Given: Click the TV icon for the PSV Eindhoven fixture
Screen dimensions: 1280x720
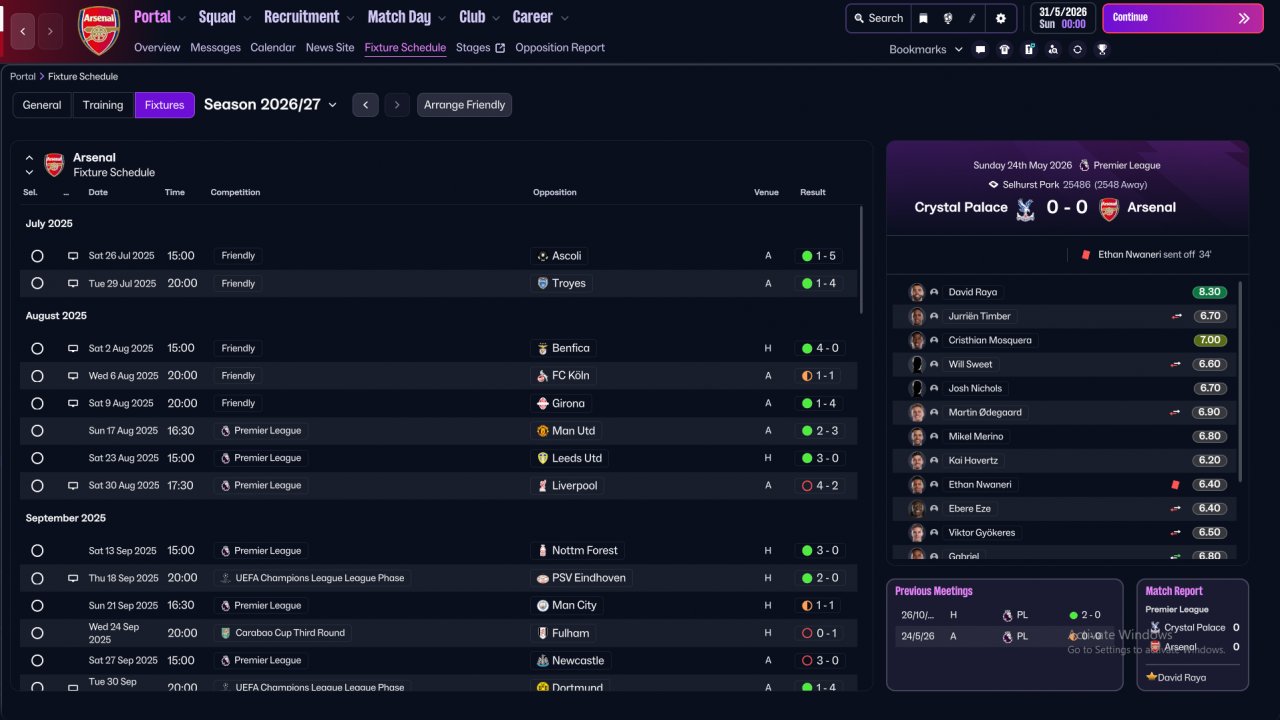Looking at the screenshot, I should coord(73,578).
